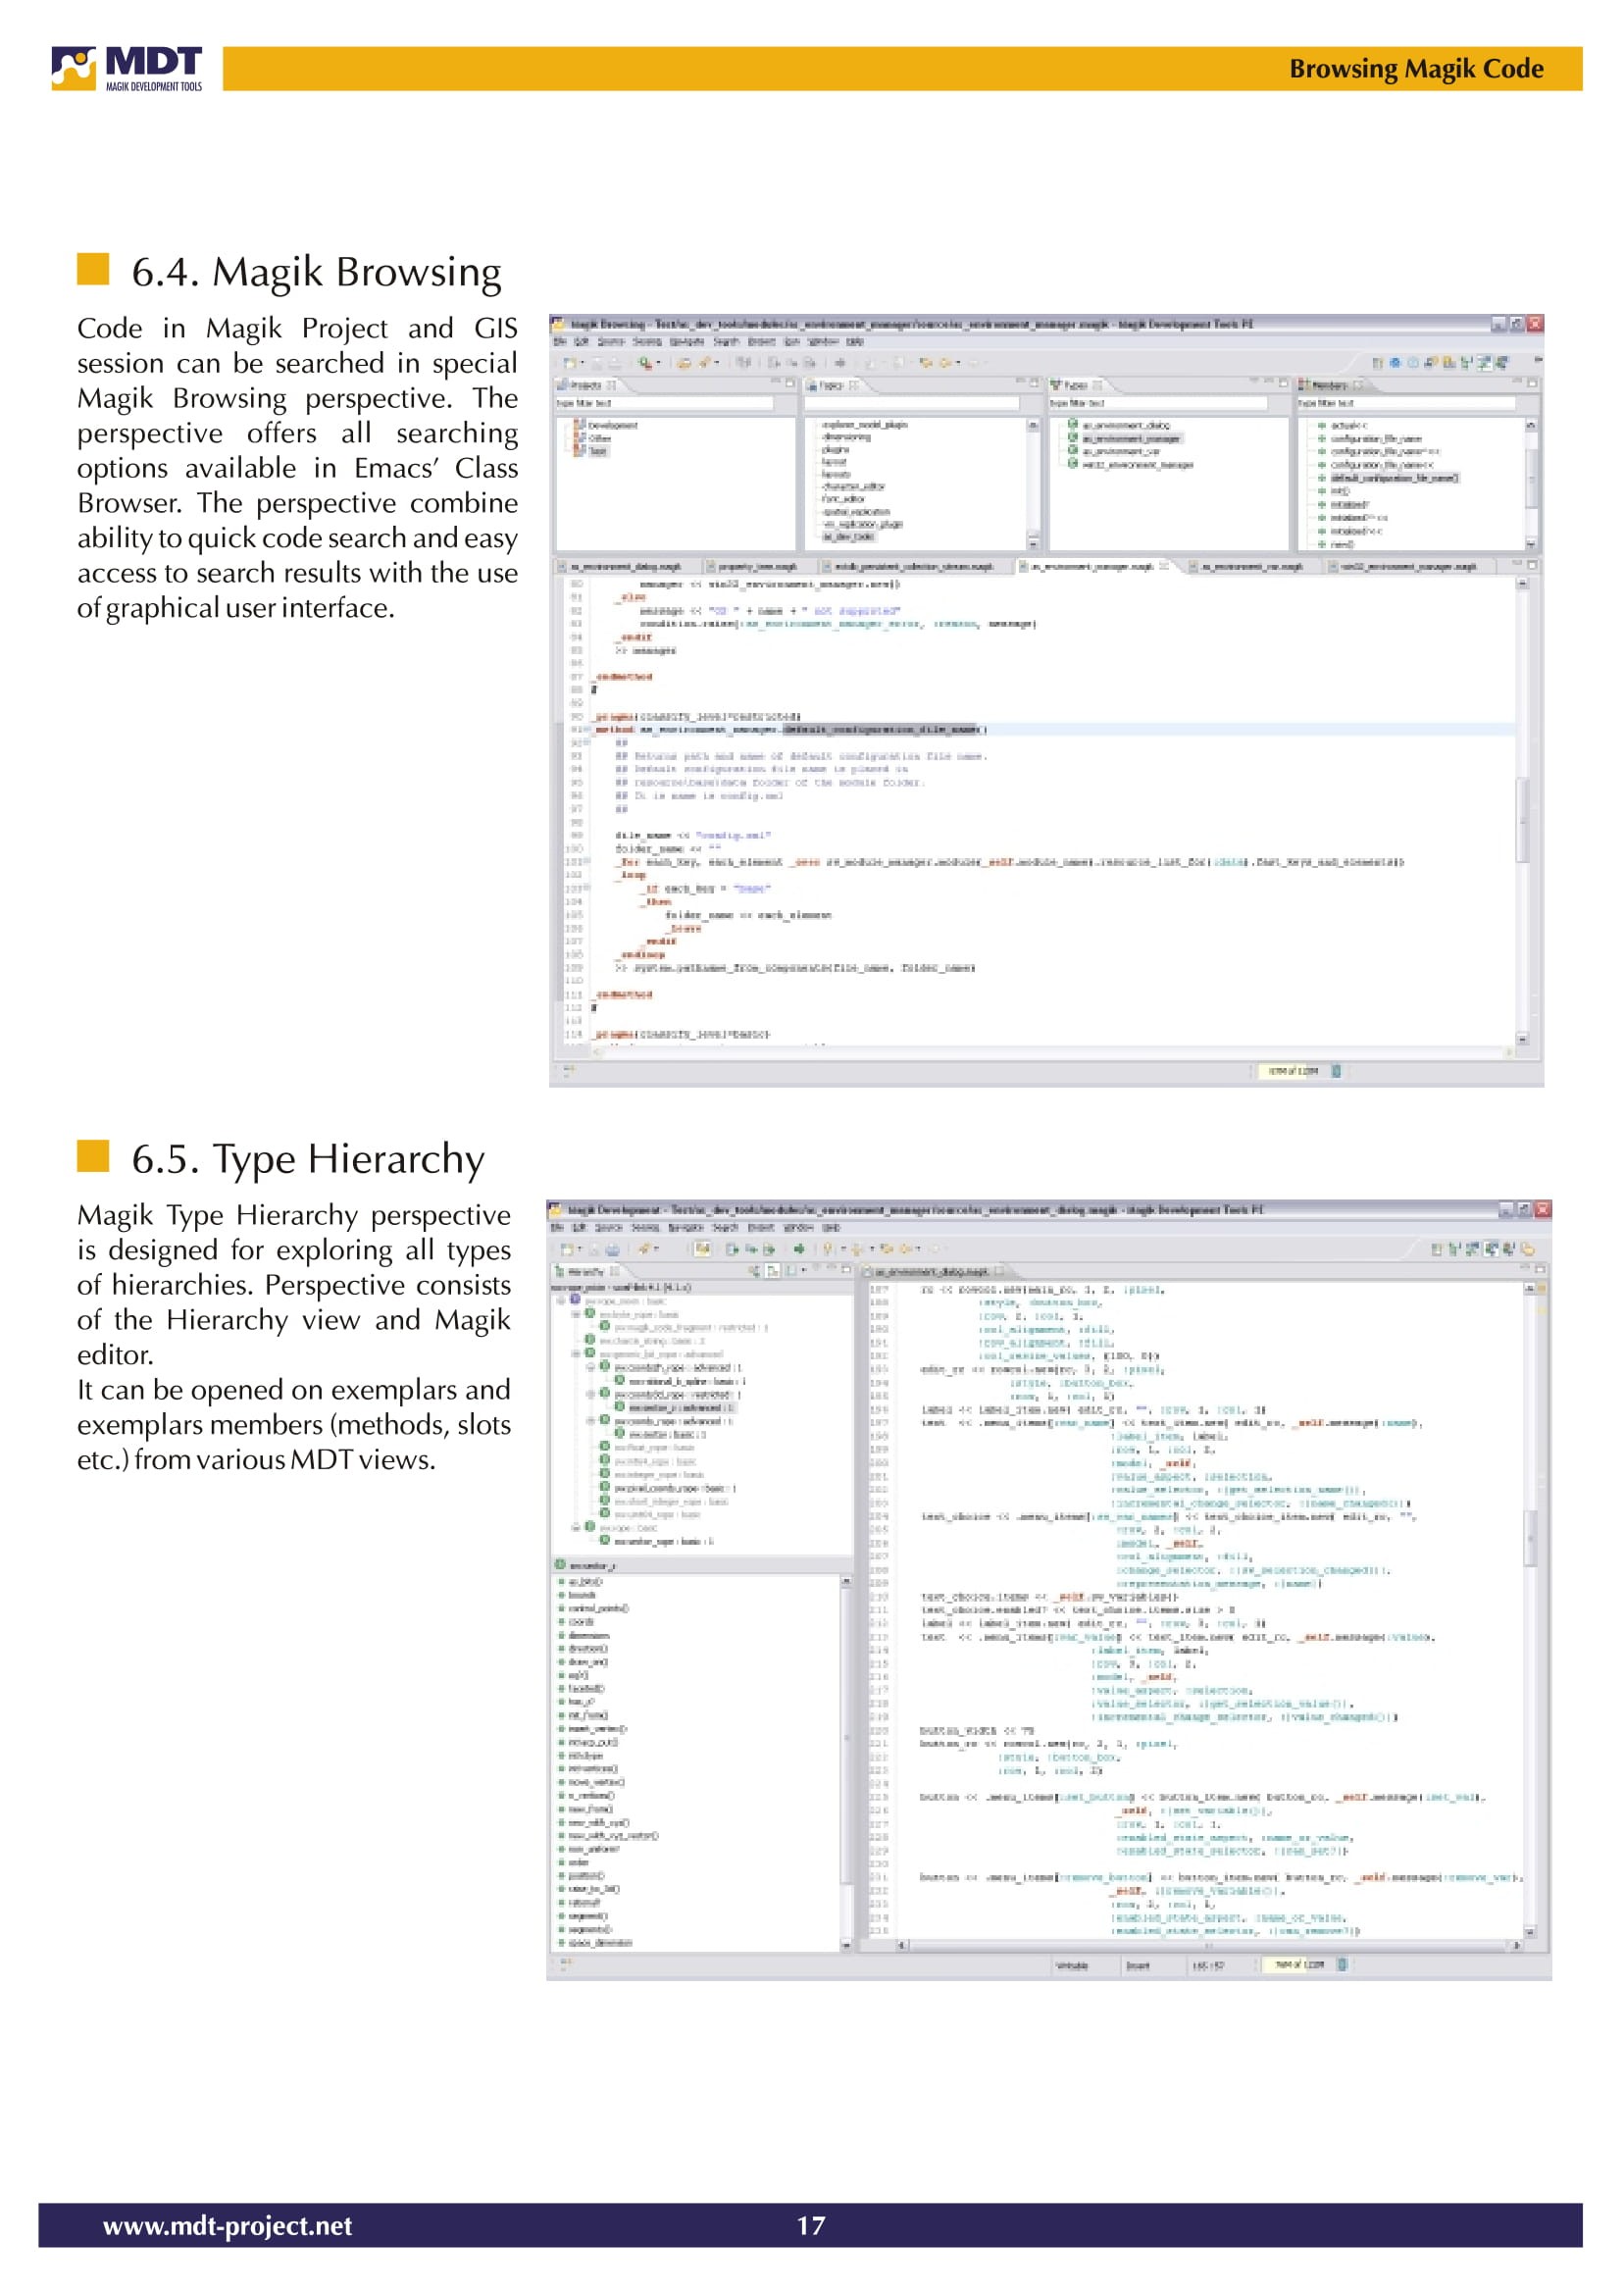This screenshot has height=2294, width=1624.
Task: Toggle the fold marker beside the _for loop line
Action: (x=588, y=861)
